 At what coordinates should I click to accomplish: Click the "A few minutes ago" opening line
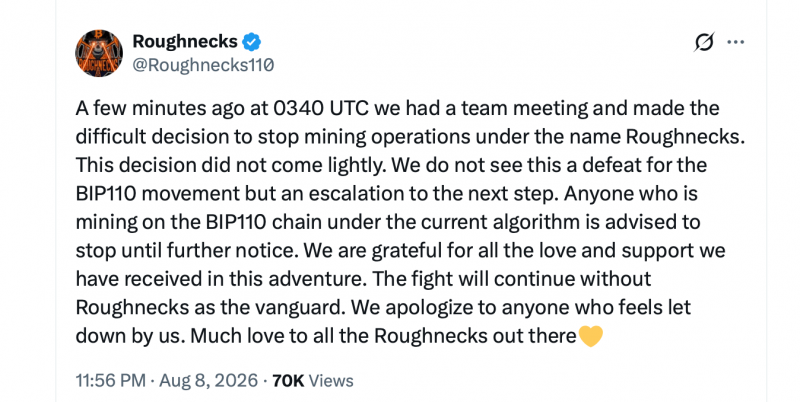click(x=158, y=109)
